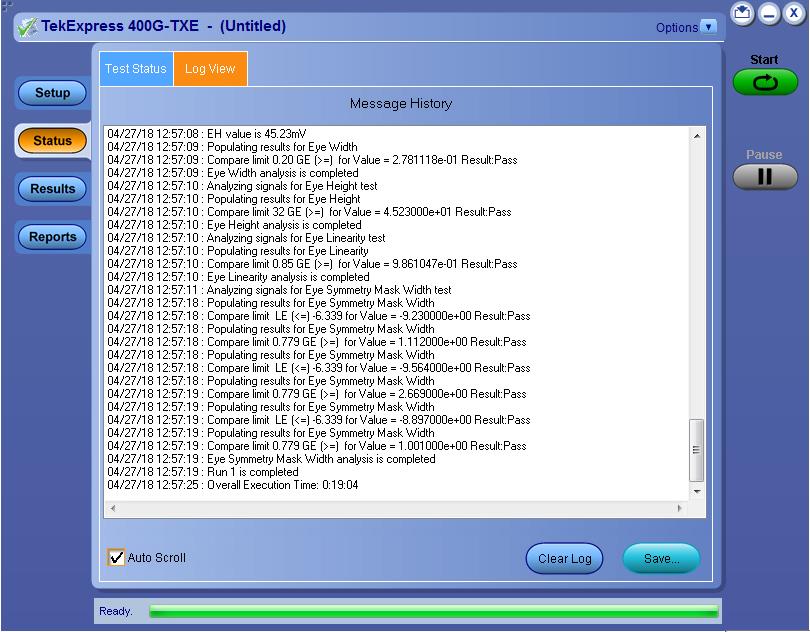Viewport: 810px width, 632px height.
Task: Click the Save... button
Action: click(x=661, y=559)
